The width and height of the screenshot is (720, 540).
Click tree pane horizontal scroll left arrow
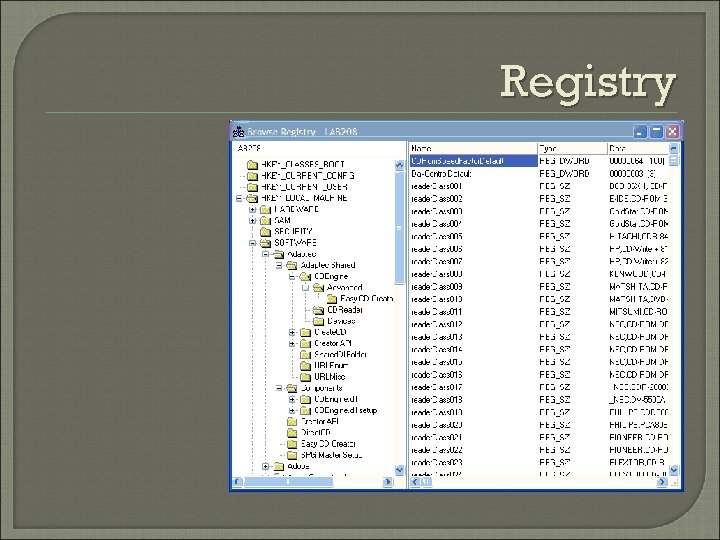point(237,482)
